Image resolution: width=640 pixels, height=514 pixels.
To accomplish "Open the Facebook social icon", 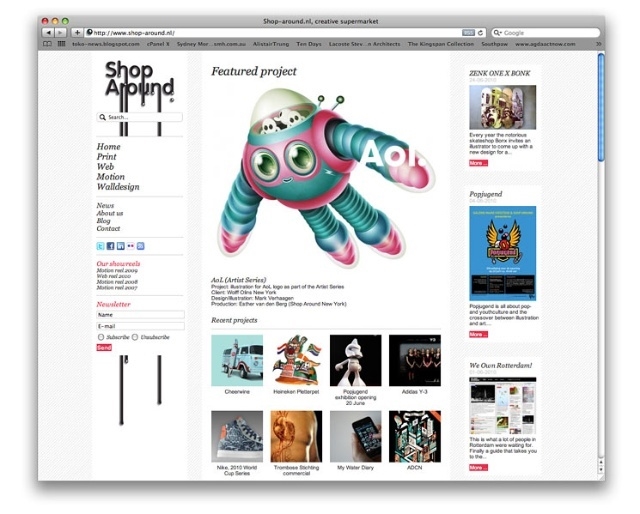I will point(111,246).
